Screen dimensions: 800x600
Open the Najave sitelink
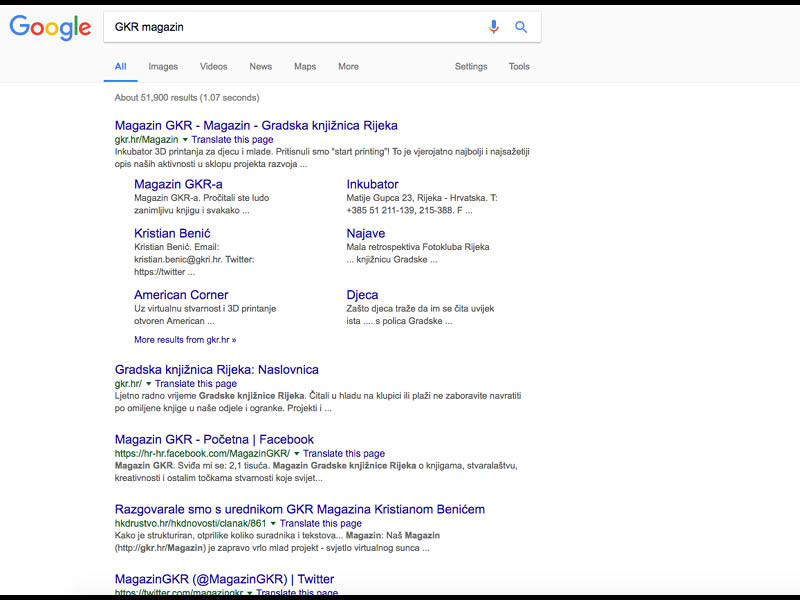(366, 233)
